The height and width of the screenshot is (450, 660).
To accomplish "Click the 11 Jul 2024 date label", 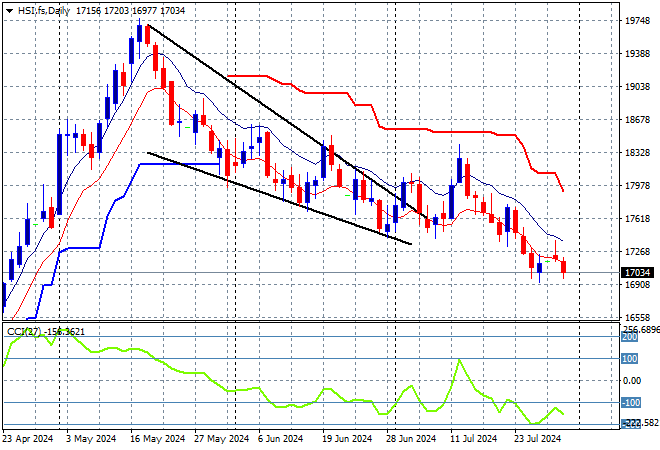I will coord(474,439).
